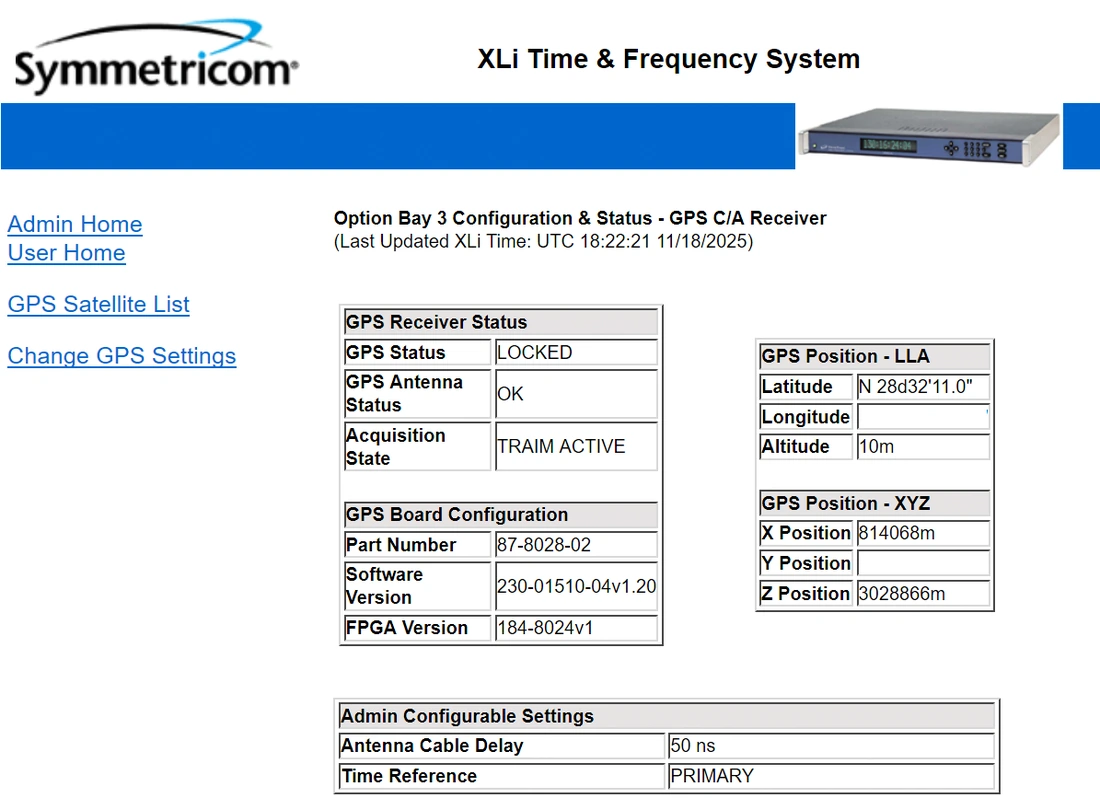Open the GPS Satellite List link
This screenshot has height=798, width=1100.
coord(98,304)
